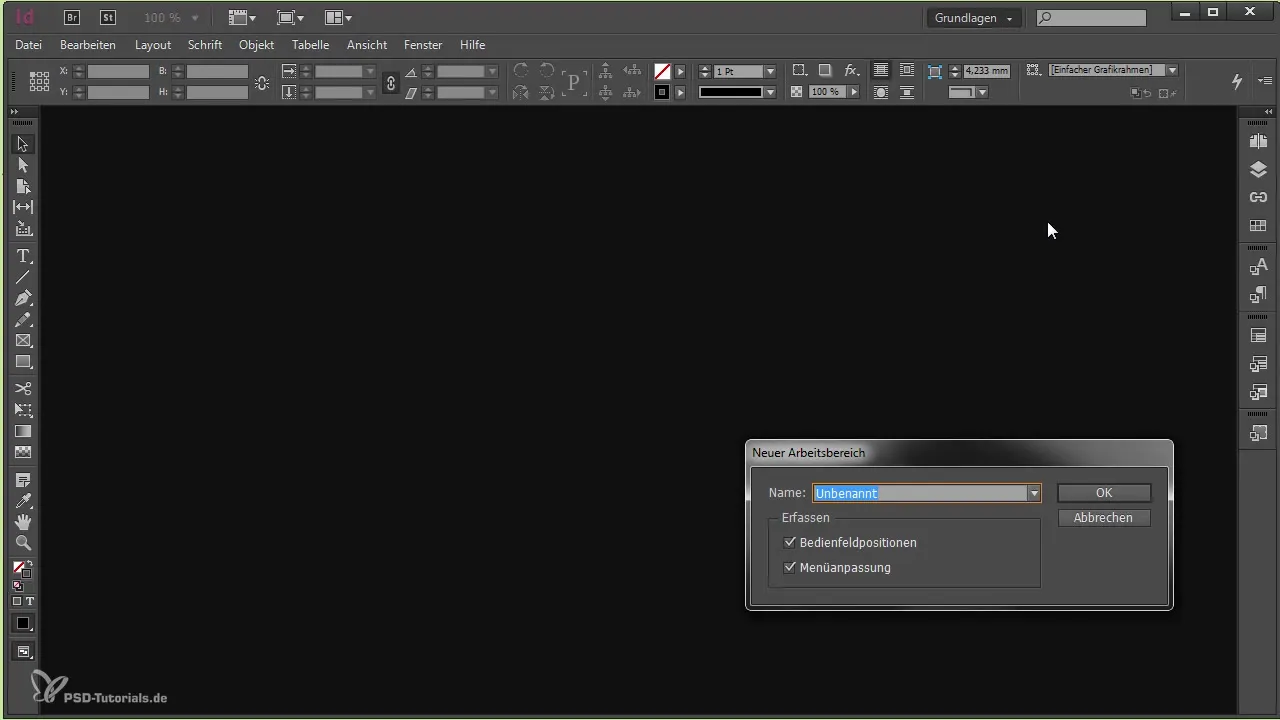The image size is (1280, 720).
Task: Open the Fenster menu
Action: [423, 45]
